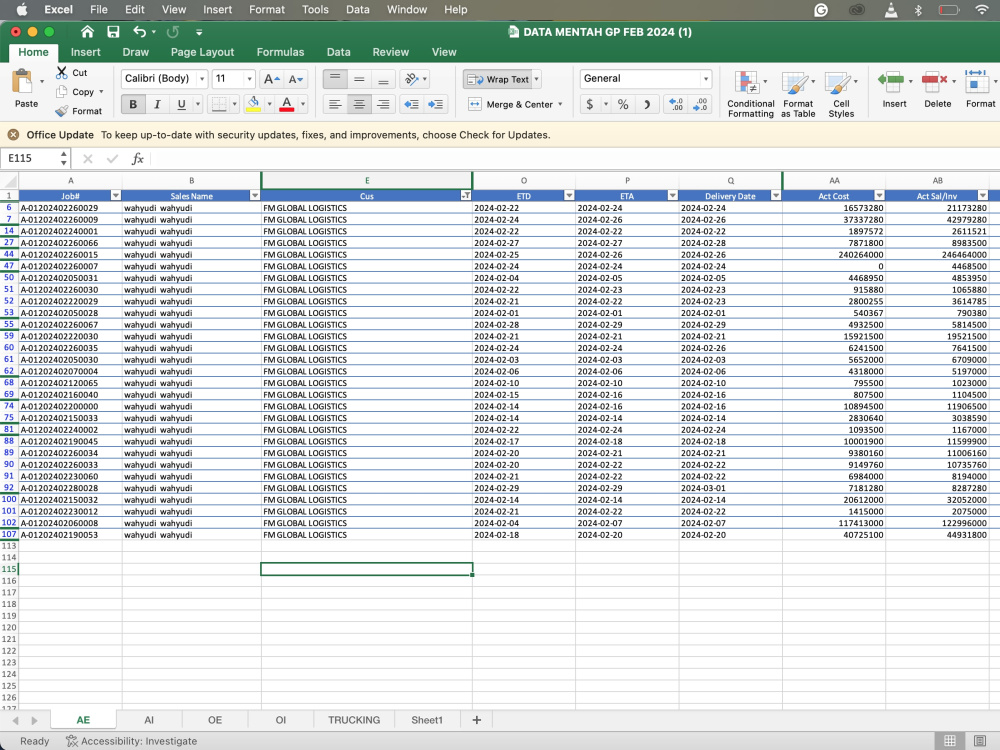
Task: Open the Job# column filter dropdown
Action: [x=115, y=196]
